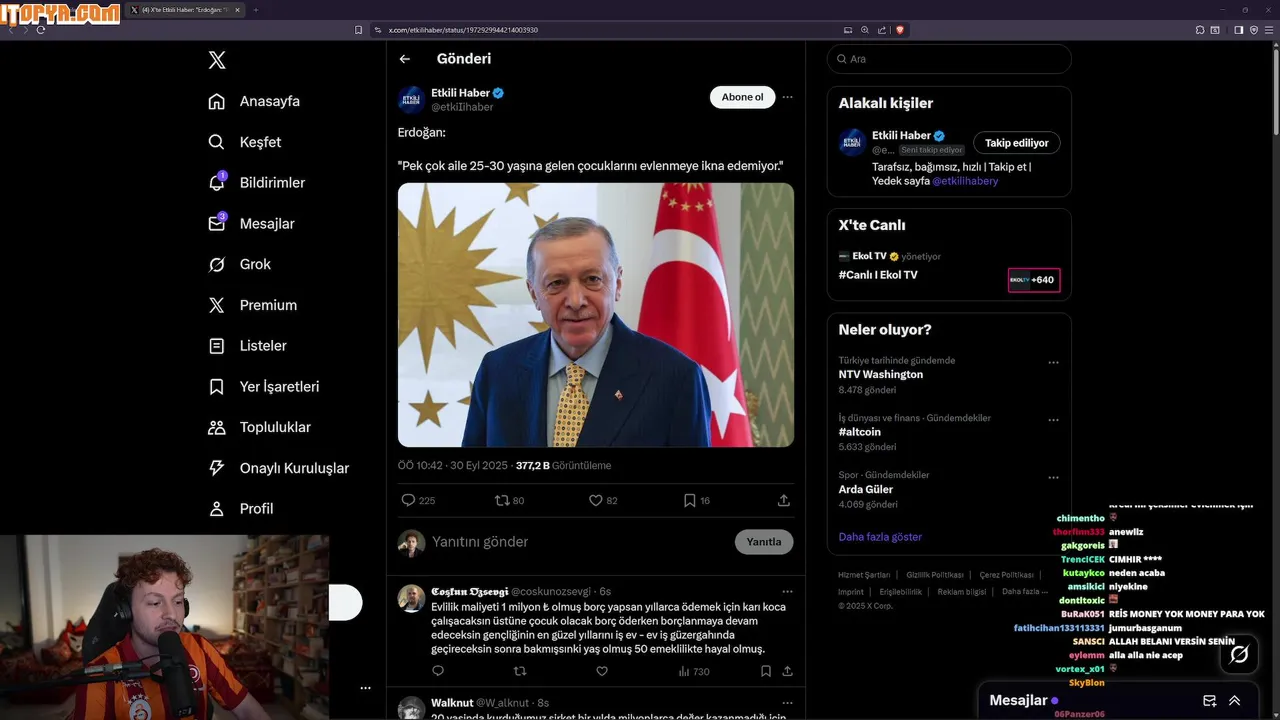Click Daha fazla göster link
Image resolution: width=1280 pixels, height=720 pixels.
[x=880, y=537]
